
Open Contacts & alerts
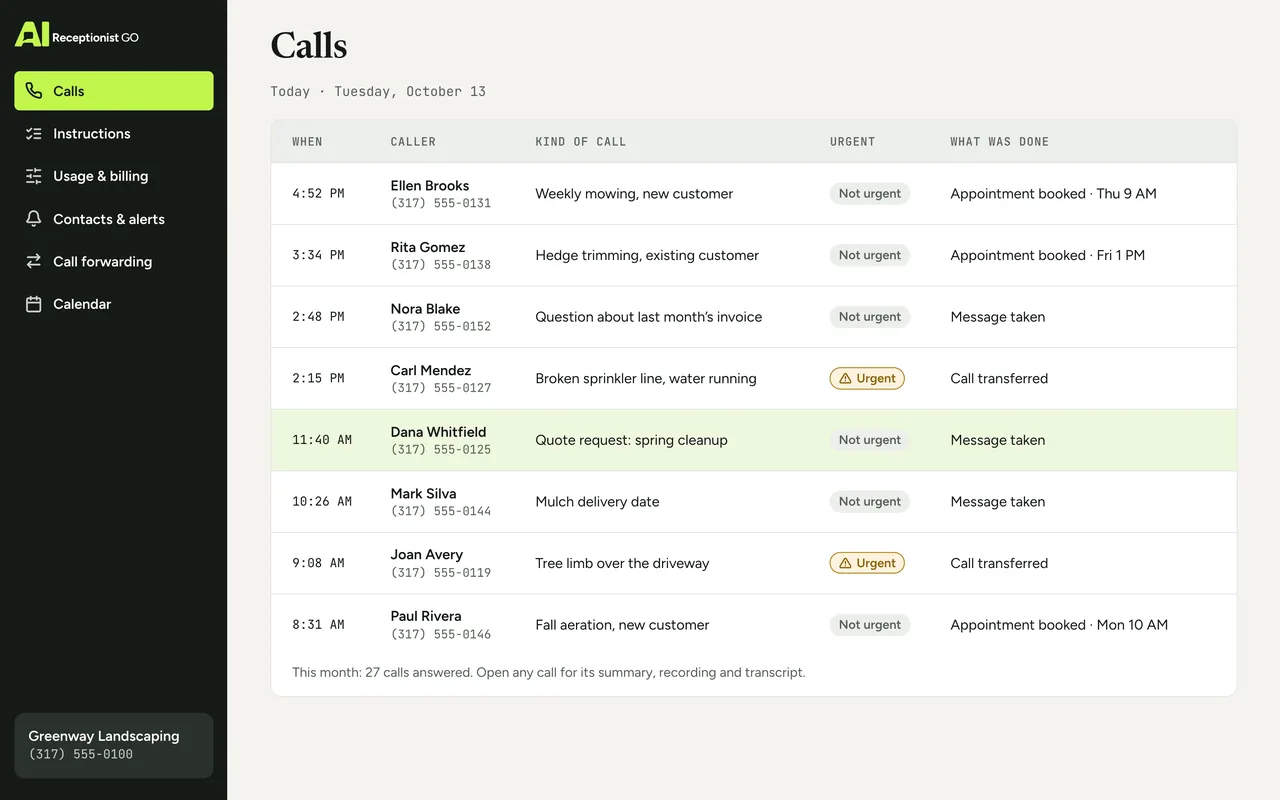(114, 219)
